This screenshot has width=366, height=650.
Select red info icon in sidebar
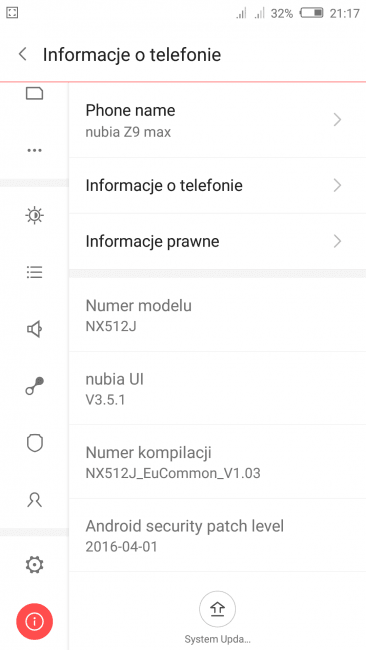tap(34, 621)
